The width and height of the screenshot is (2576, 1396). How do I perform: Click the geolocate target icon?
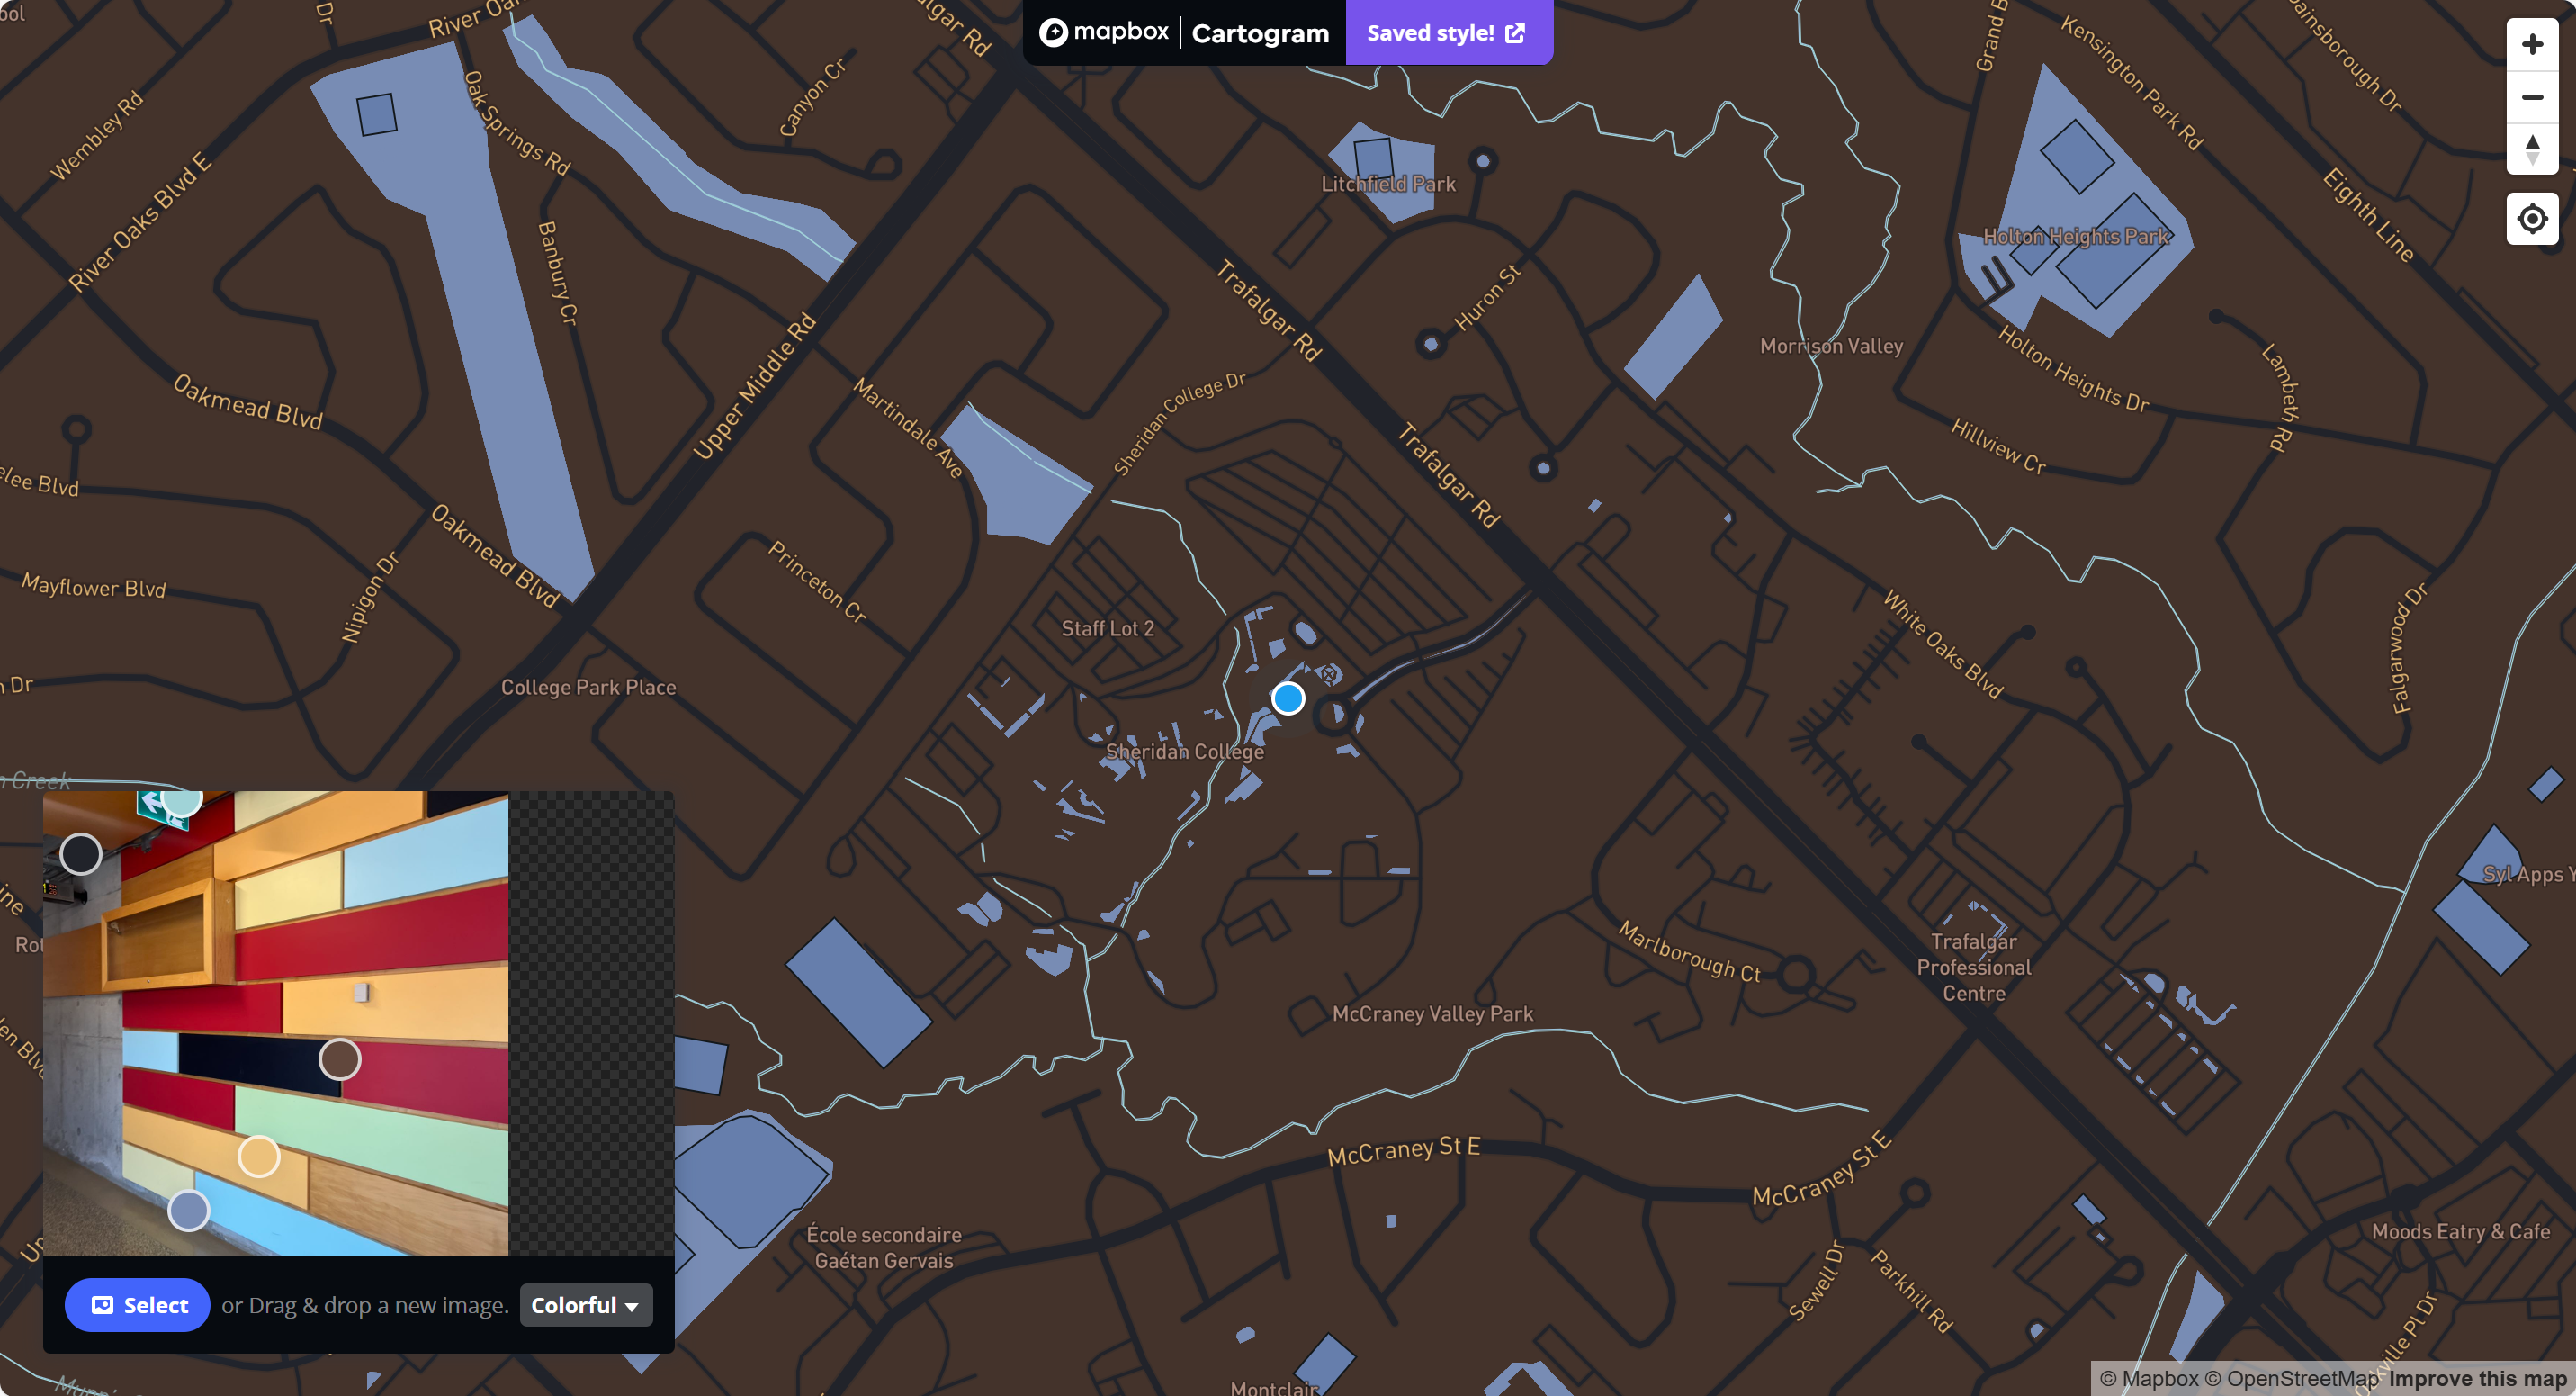coord(2531,218)
